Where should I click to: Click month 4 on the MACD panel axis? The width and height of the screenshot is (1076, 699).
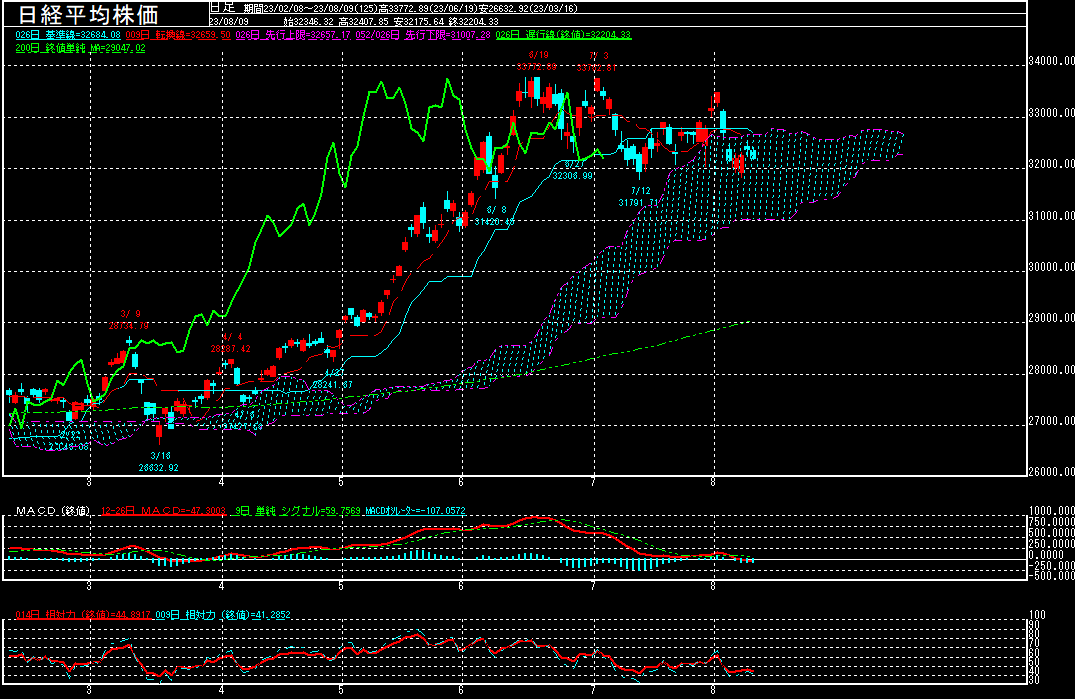coord(222,587)
